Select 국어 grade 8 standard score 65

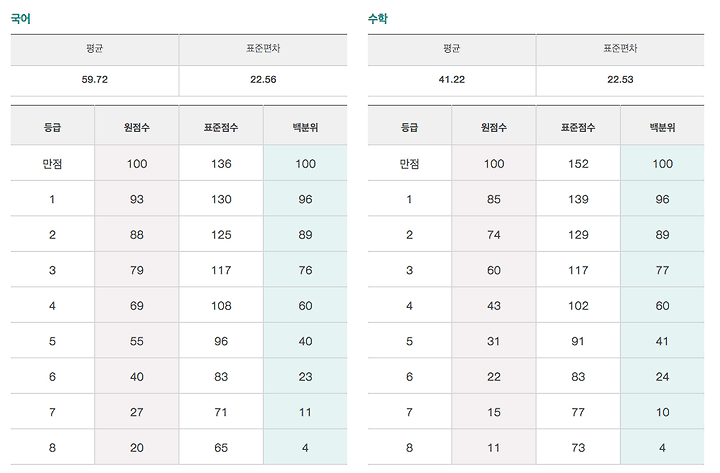[x=221, y=448]
